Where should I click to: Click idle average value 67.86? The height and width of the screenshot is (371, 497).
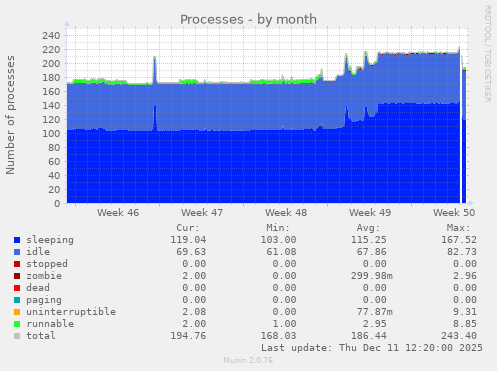click(x=372, y=252)
